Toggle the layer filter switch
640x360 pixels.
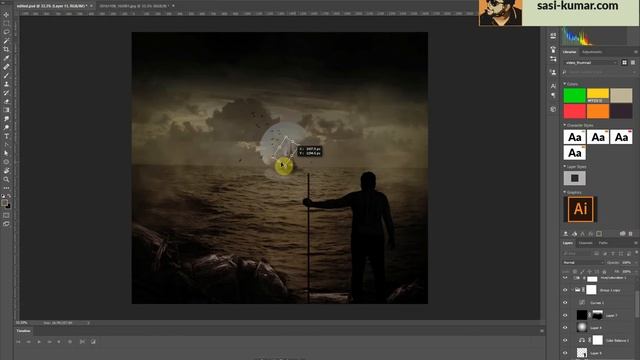point(636,253)
